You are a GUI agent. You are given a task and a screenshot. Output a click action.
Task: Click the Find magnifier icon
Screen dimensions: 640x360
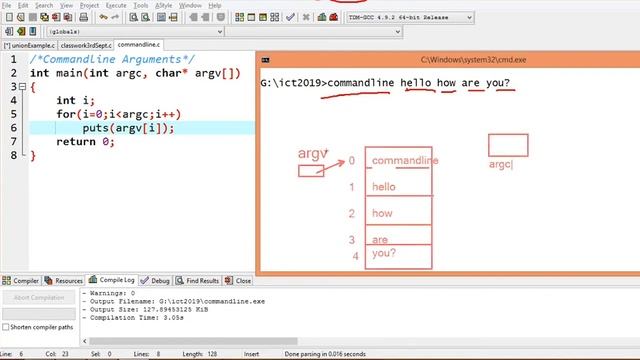point(133,17)
